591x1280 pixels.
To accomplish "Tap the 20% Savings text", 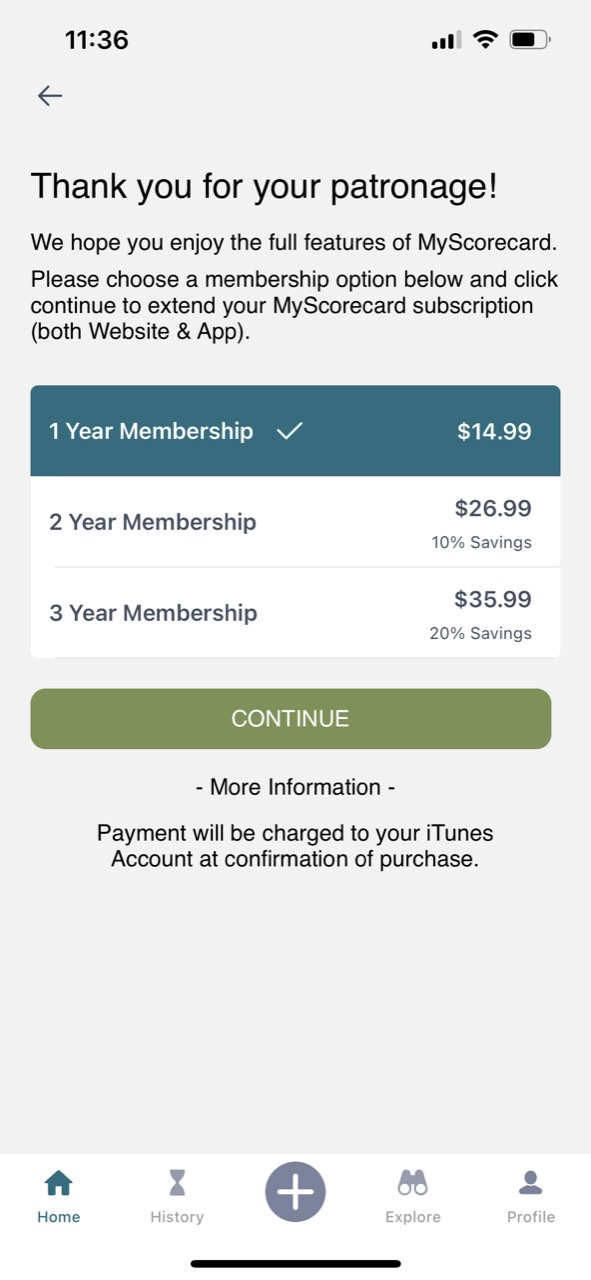I will tap(481, 633).
